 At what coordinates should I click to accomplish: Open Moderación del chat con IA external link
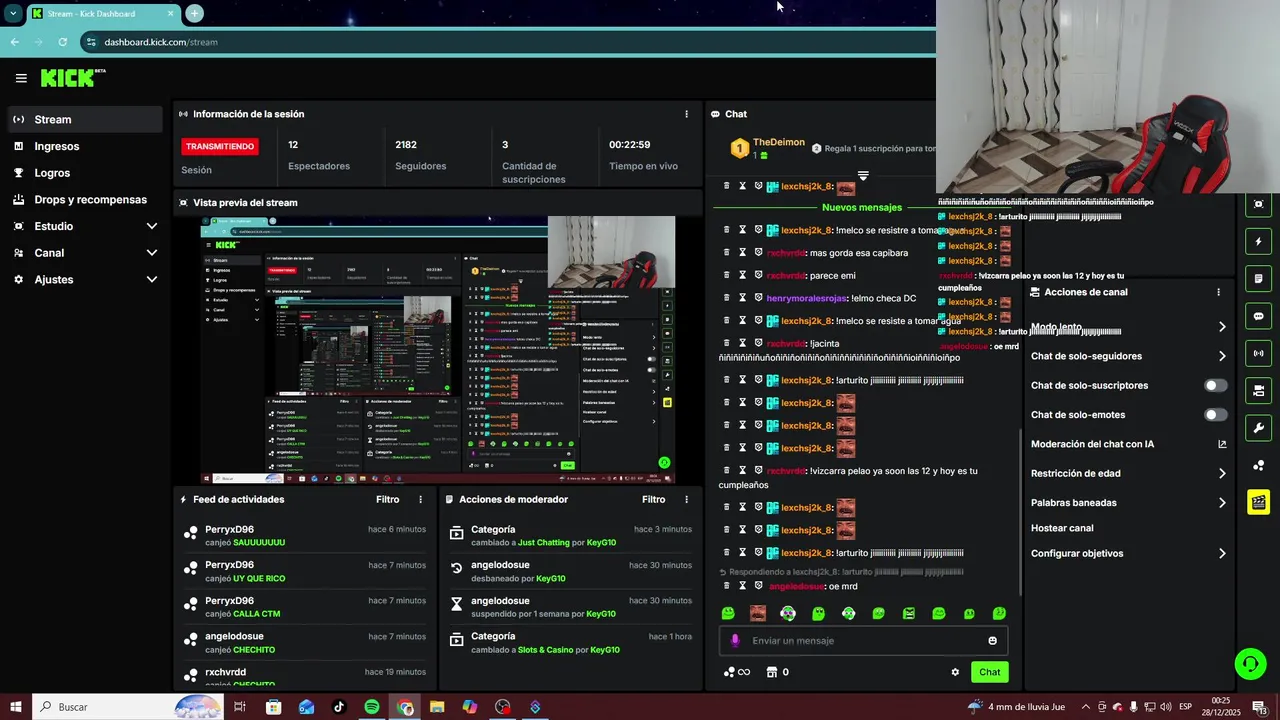coord(1222,444)
